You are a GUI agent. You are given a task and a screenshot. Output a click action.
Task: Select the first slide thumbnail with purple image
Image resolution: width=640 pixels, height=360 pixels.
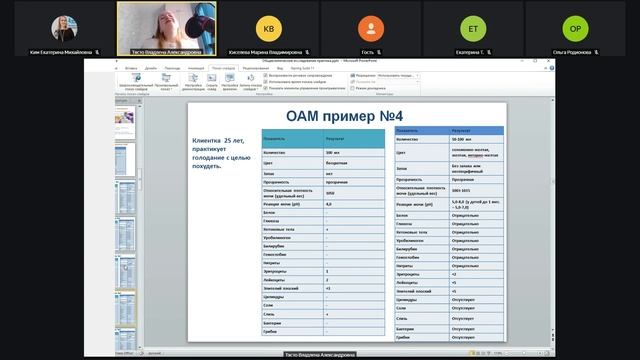click(x=125, y=122)
